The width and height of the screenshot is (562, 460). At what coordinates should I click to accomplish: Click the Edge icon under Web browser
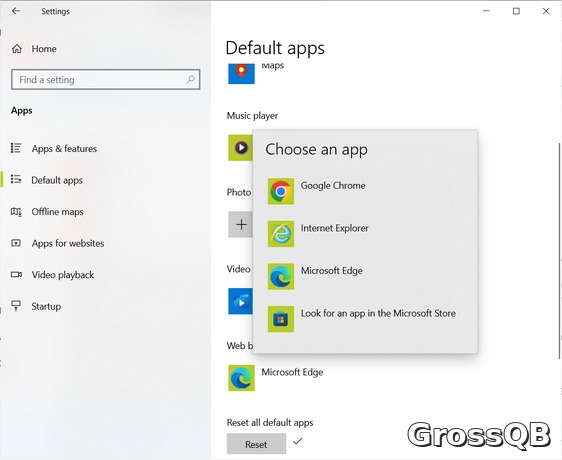(x=242, y=378)
